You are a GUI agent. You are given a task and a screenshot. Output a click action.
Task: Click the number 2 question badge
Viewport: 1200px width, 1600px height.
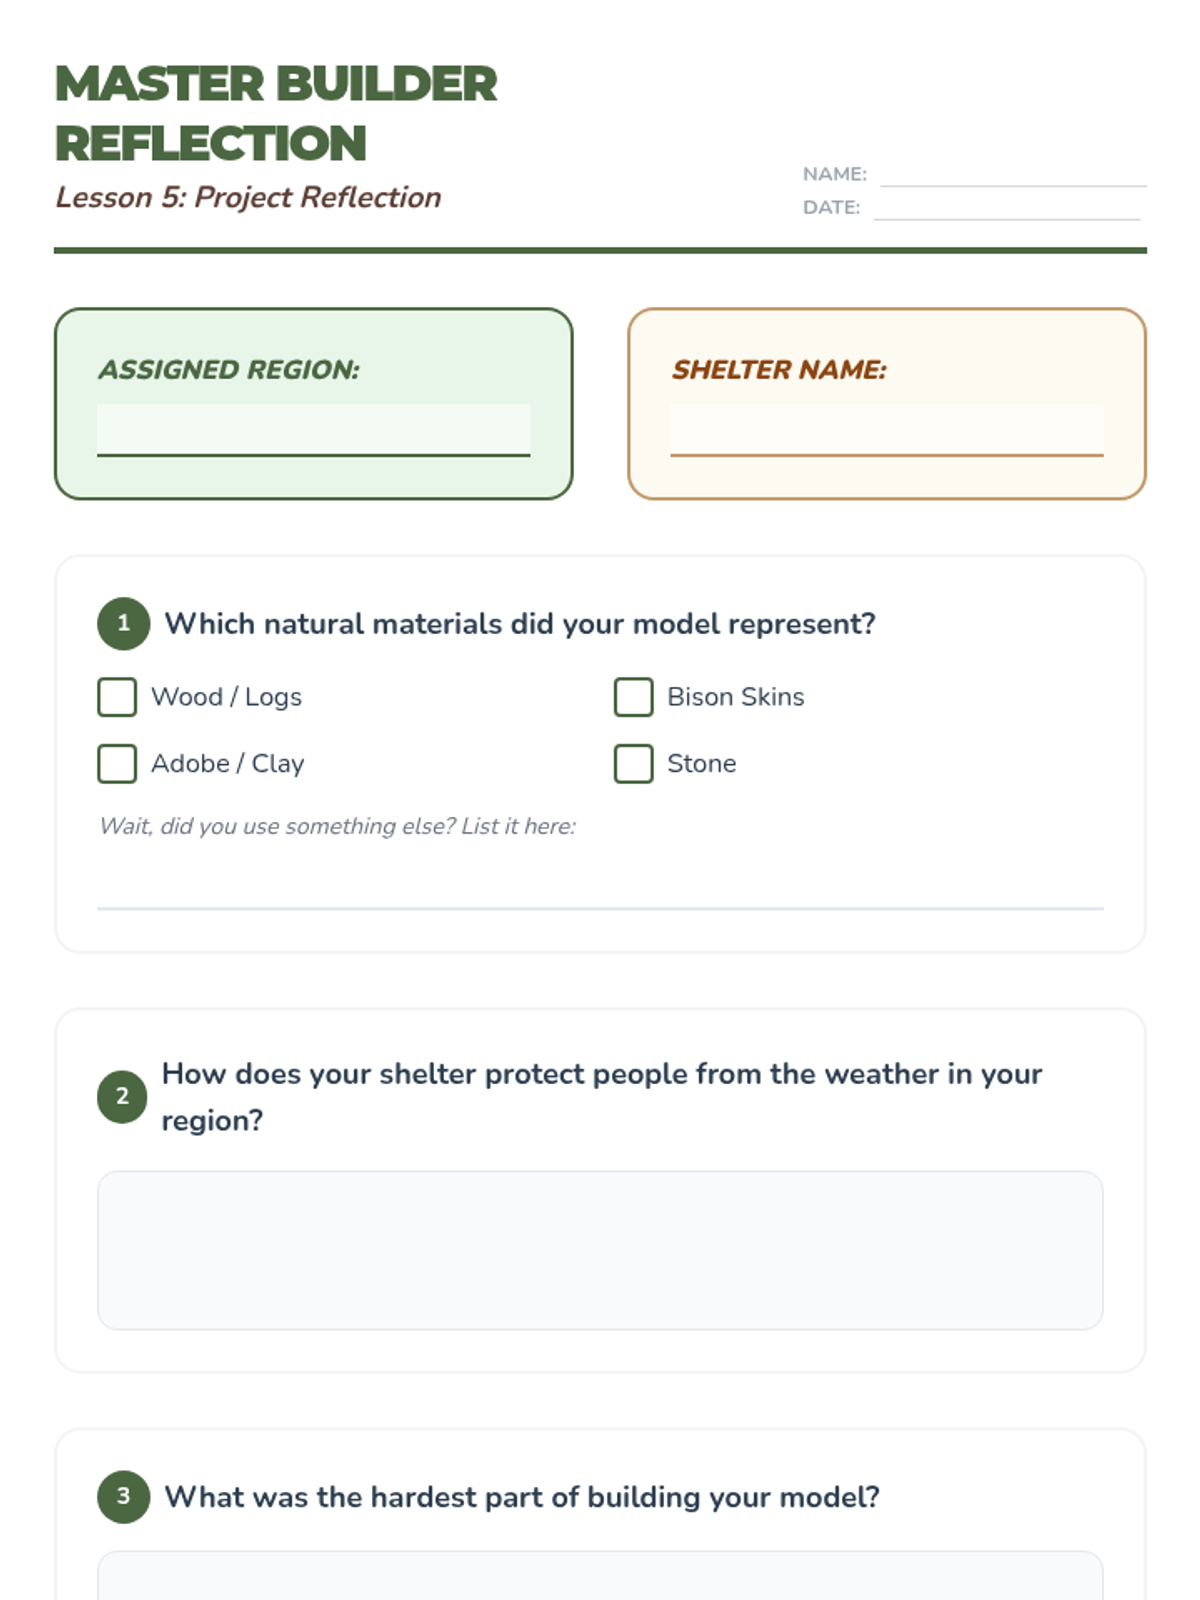coord(122,1096)
